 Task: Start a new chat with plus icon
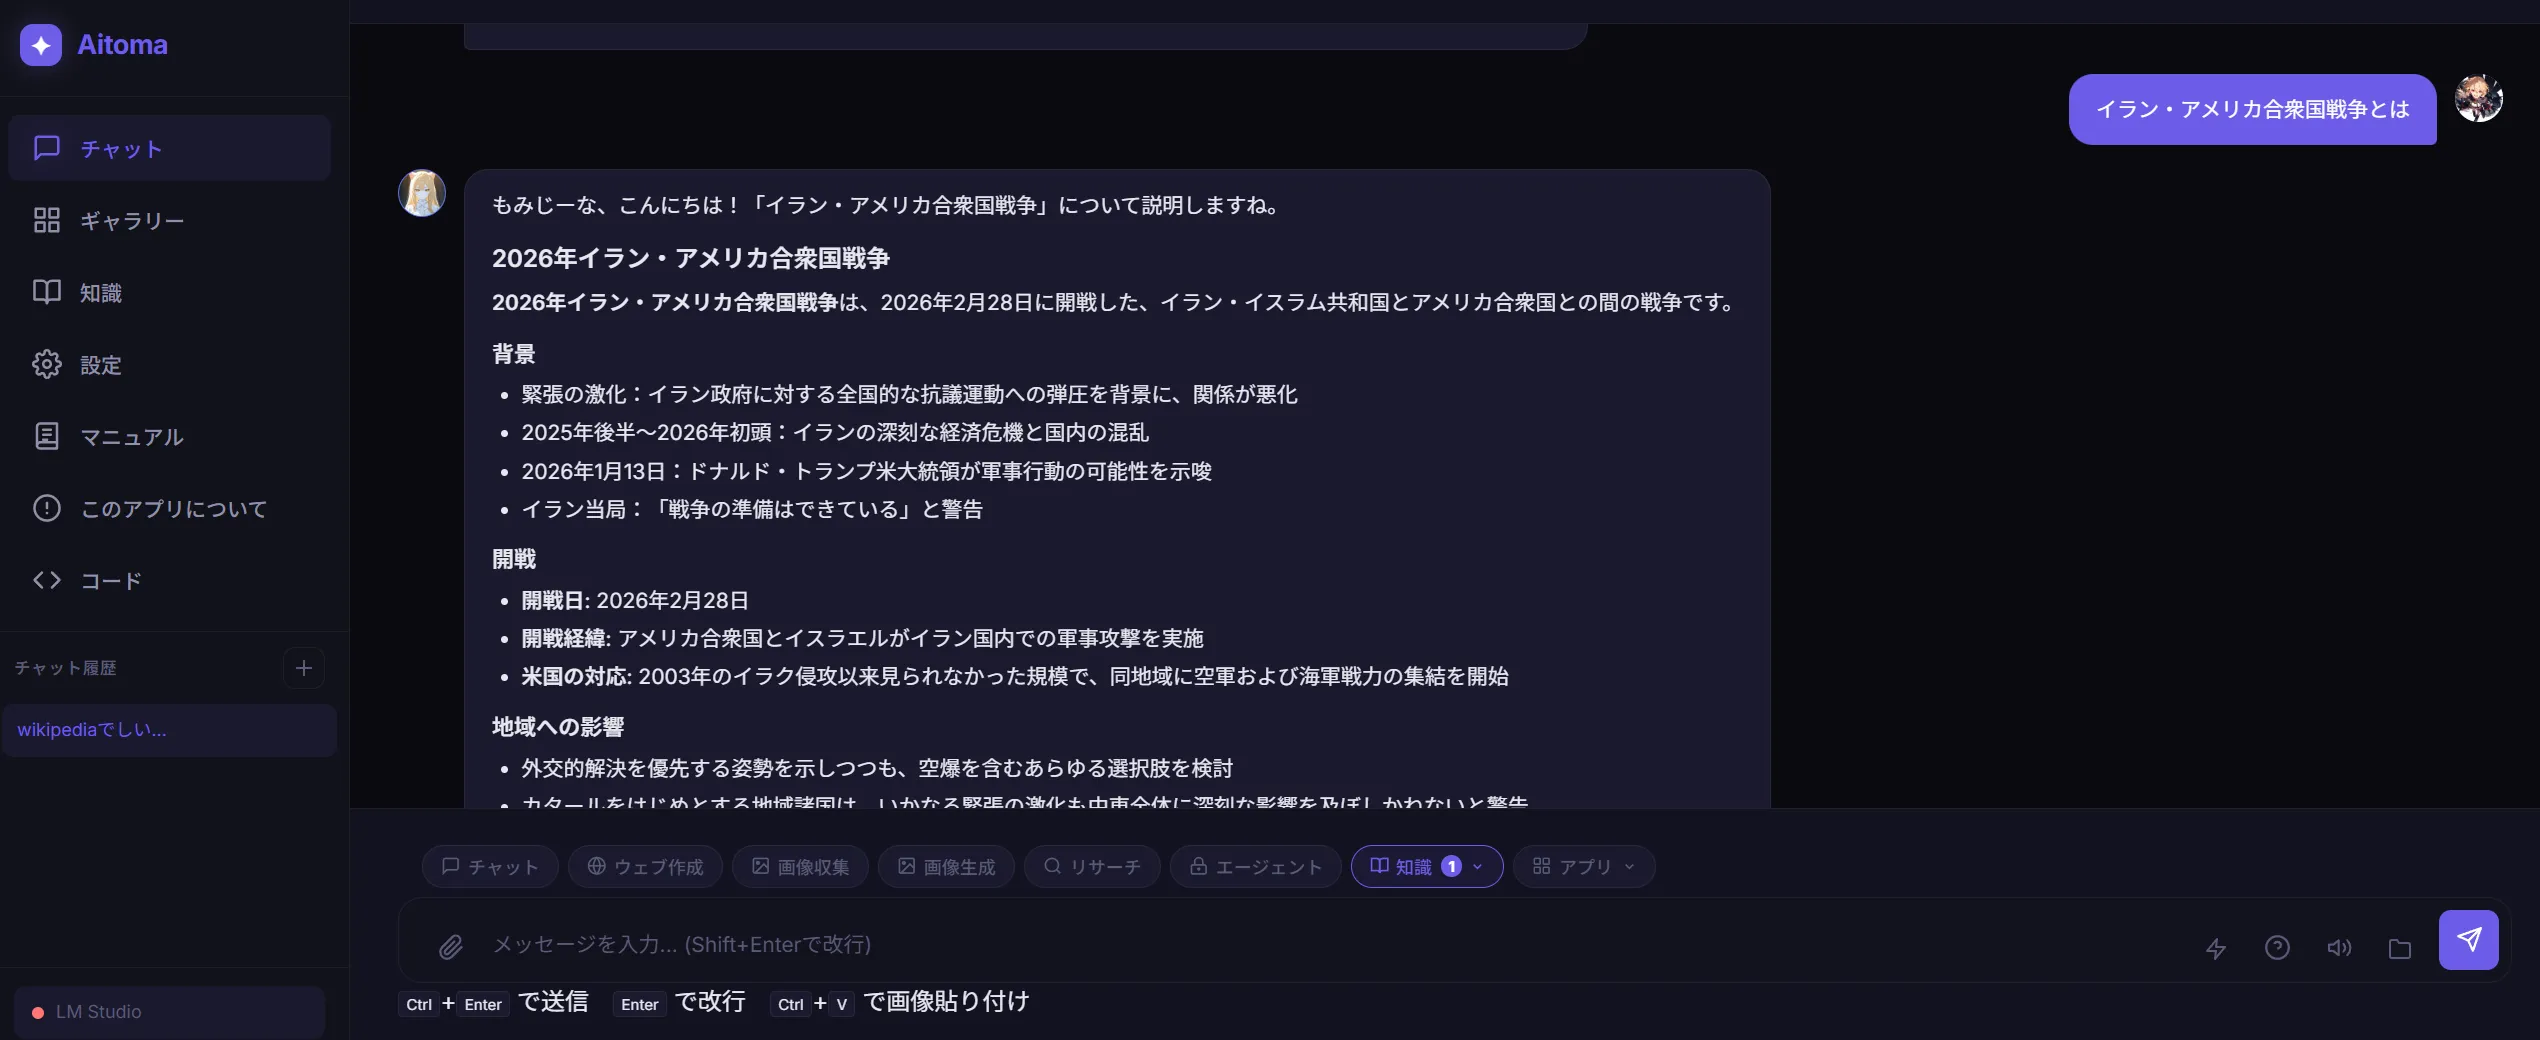point(304,668)
